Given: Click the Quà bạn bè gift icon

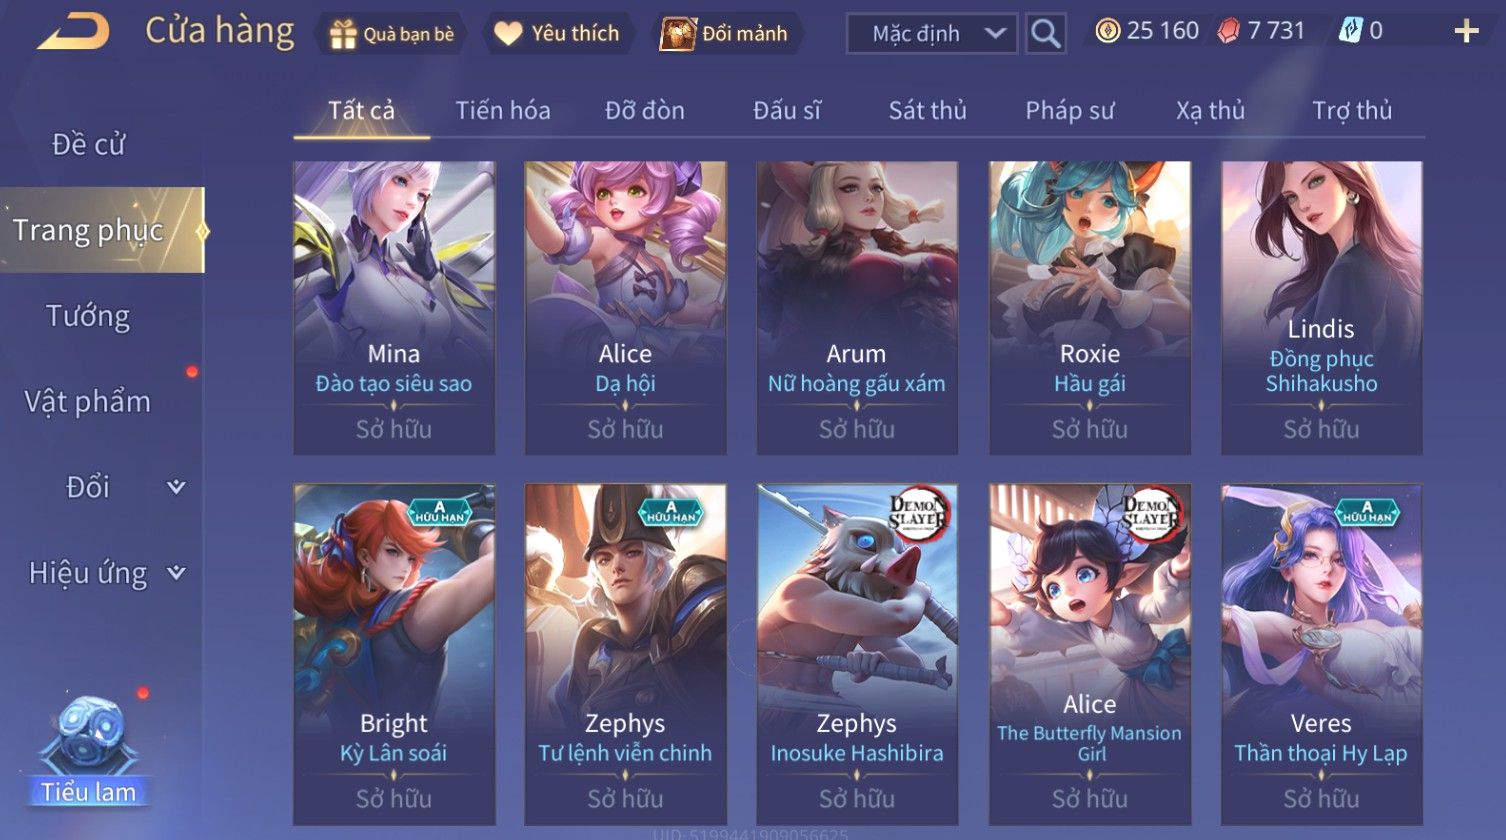Looking at the screenshot, I should 343,34.
